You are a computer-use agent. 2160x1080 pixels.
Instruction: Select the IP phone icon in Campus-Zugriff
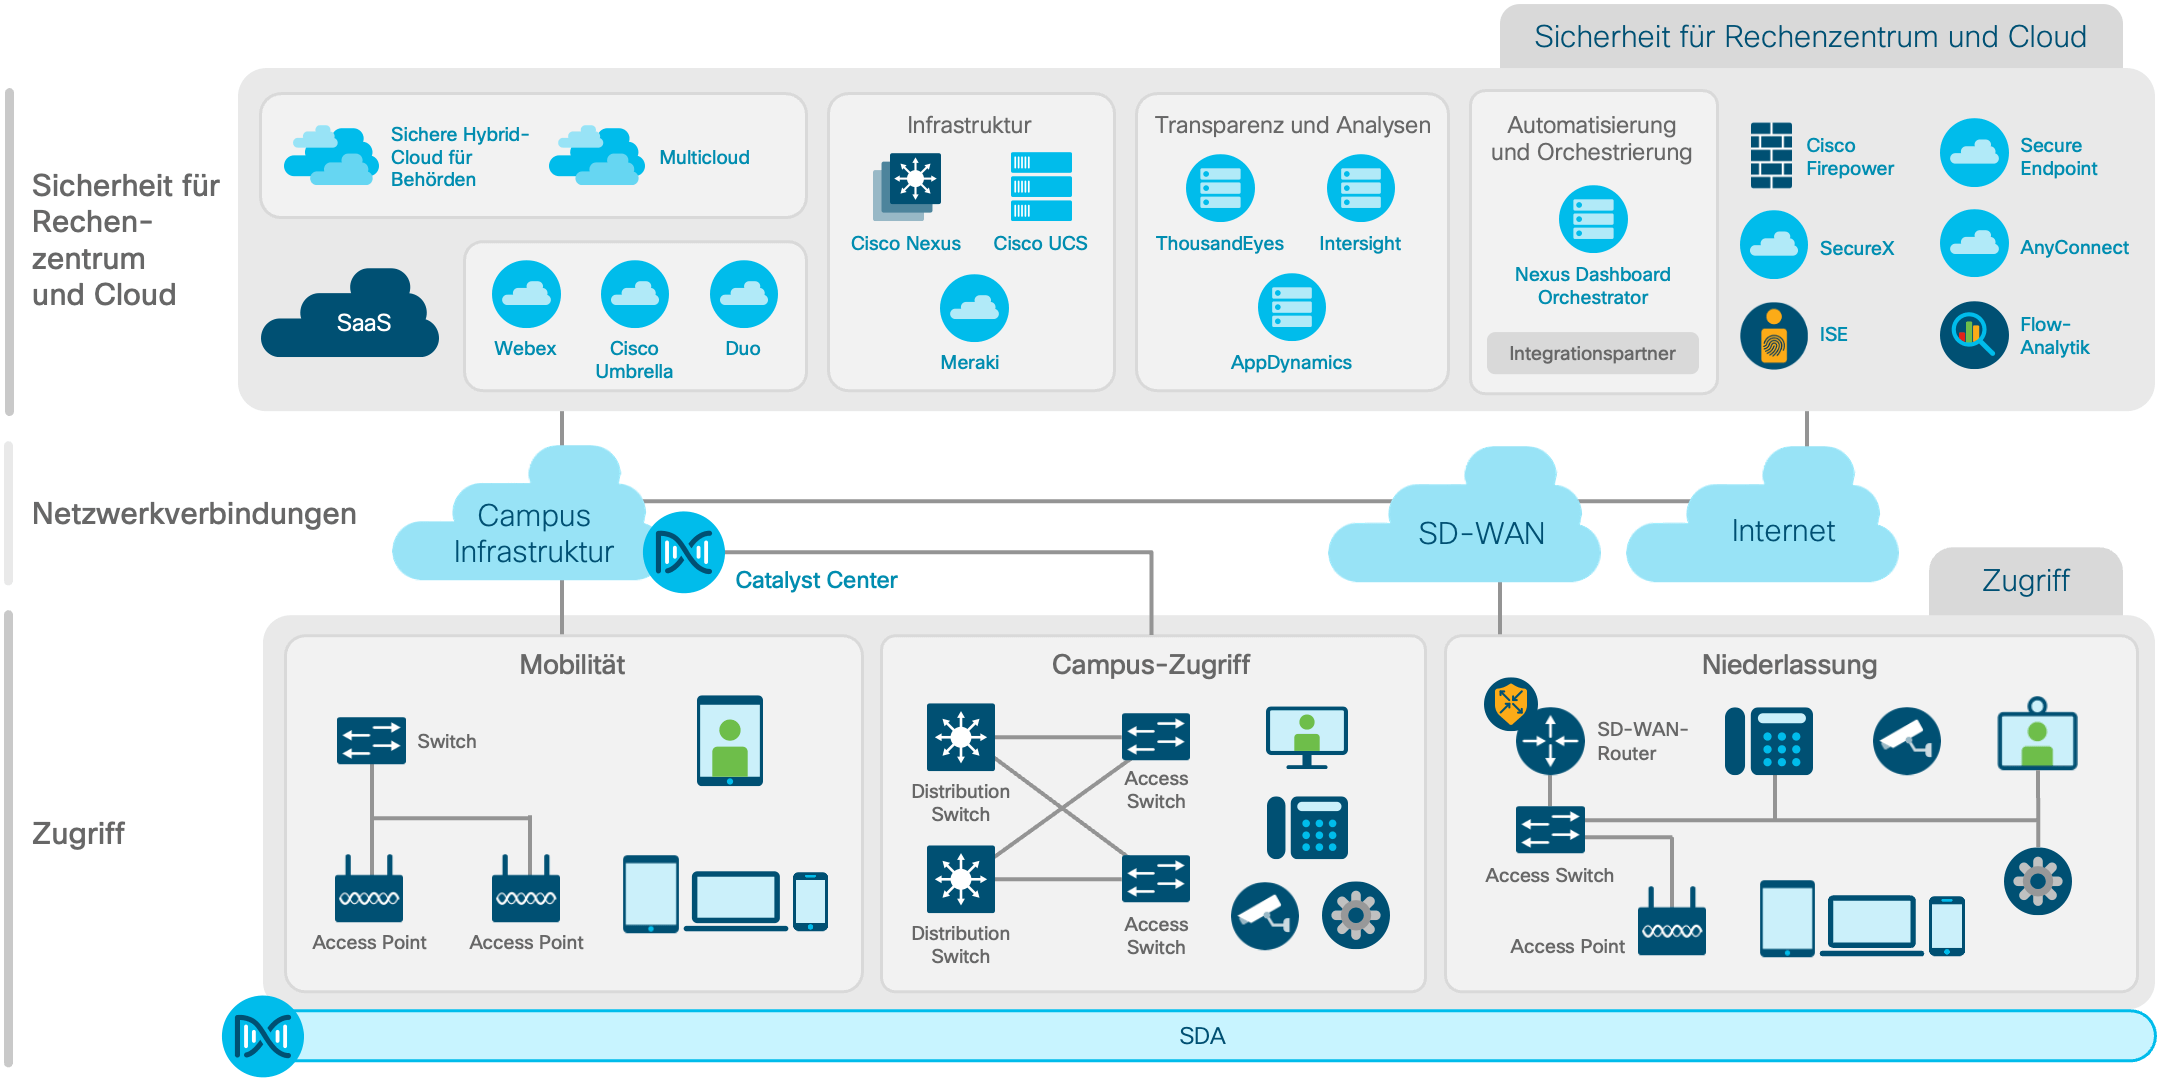point(1307,827)
